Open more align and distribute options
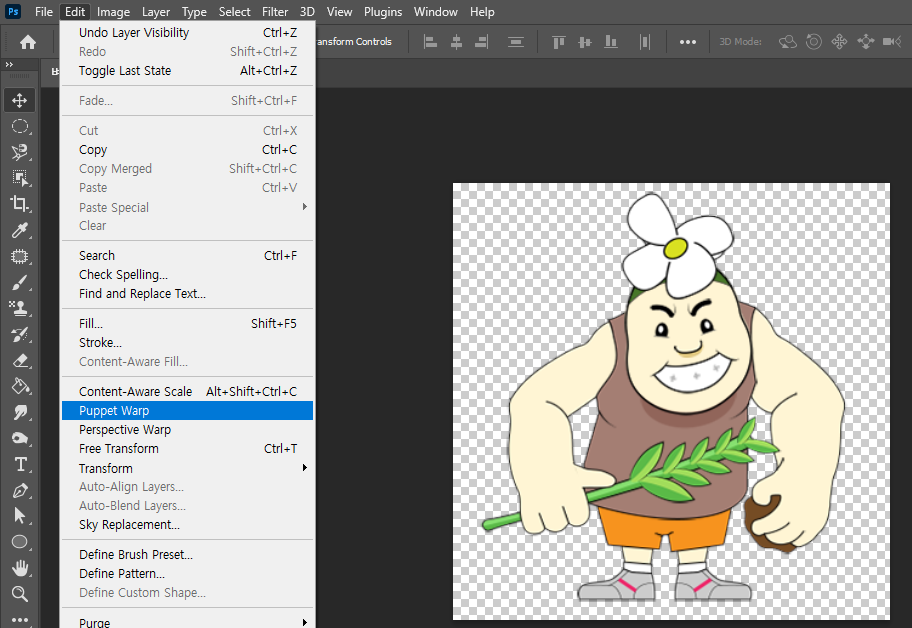Viewport: 912px width, 628px height. coord(687,42)
